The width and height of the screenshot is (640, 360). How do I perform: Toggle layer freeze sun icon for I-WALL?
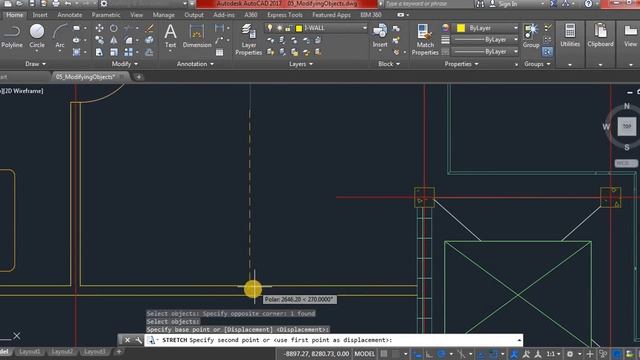click(279, 28)
